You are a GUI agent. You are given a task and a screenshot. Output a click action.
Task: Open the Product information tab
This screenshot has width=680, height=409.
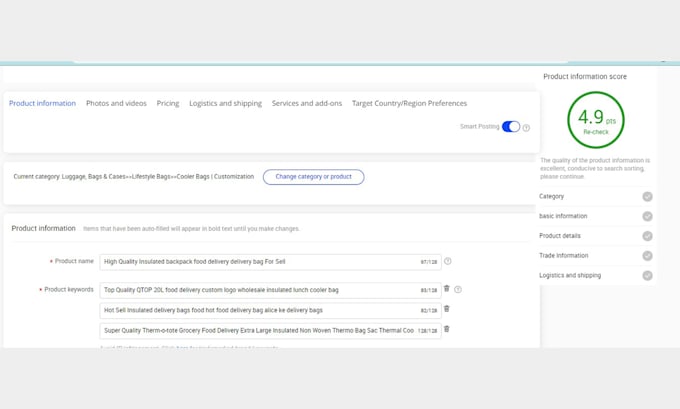click(x=42, y=103)
